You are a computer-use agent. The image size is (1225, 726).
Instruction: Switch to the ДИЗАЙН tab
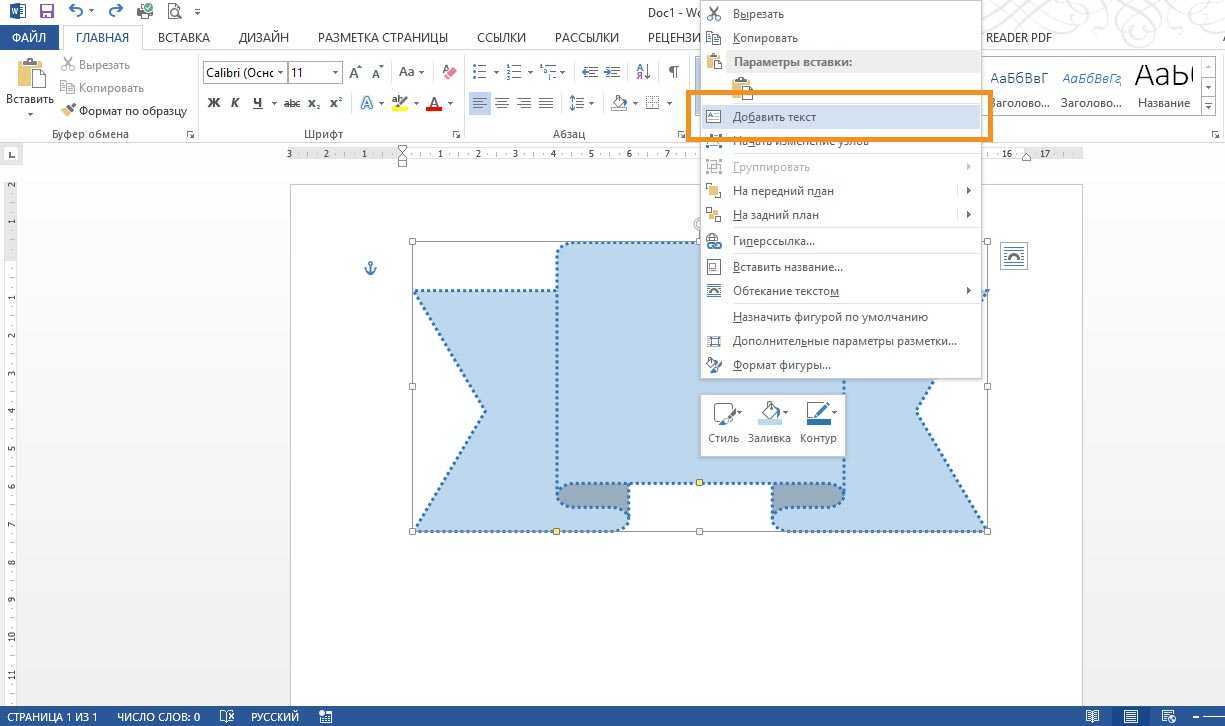click(264, 38)
